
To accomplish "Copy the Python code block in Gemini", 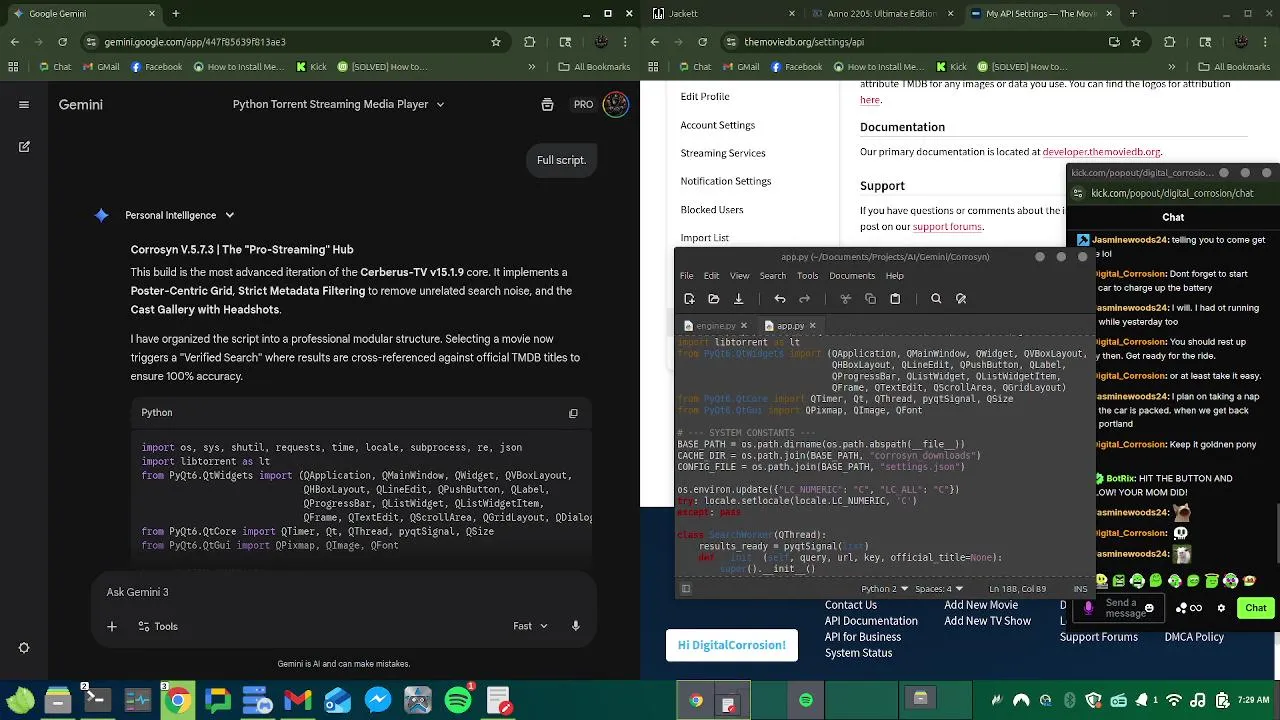I will (573, 413).
